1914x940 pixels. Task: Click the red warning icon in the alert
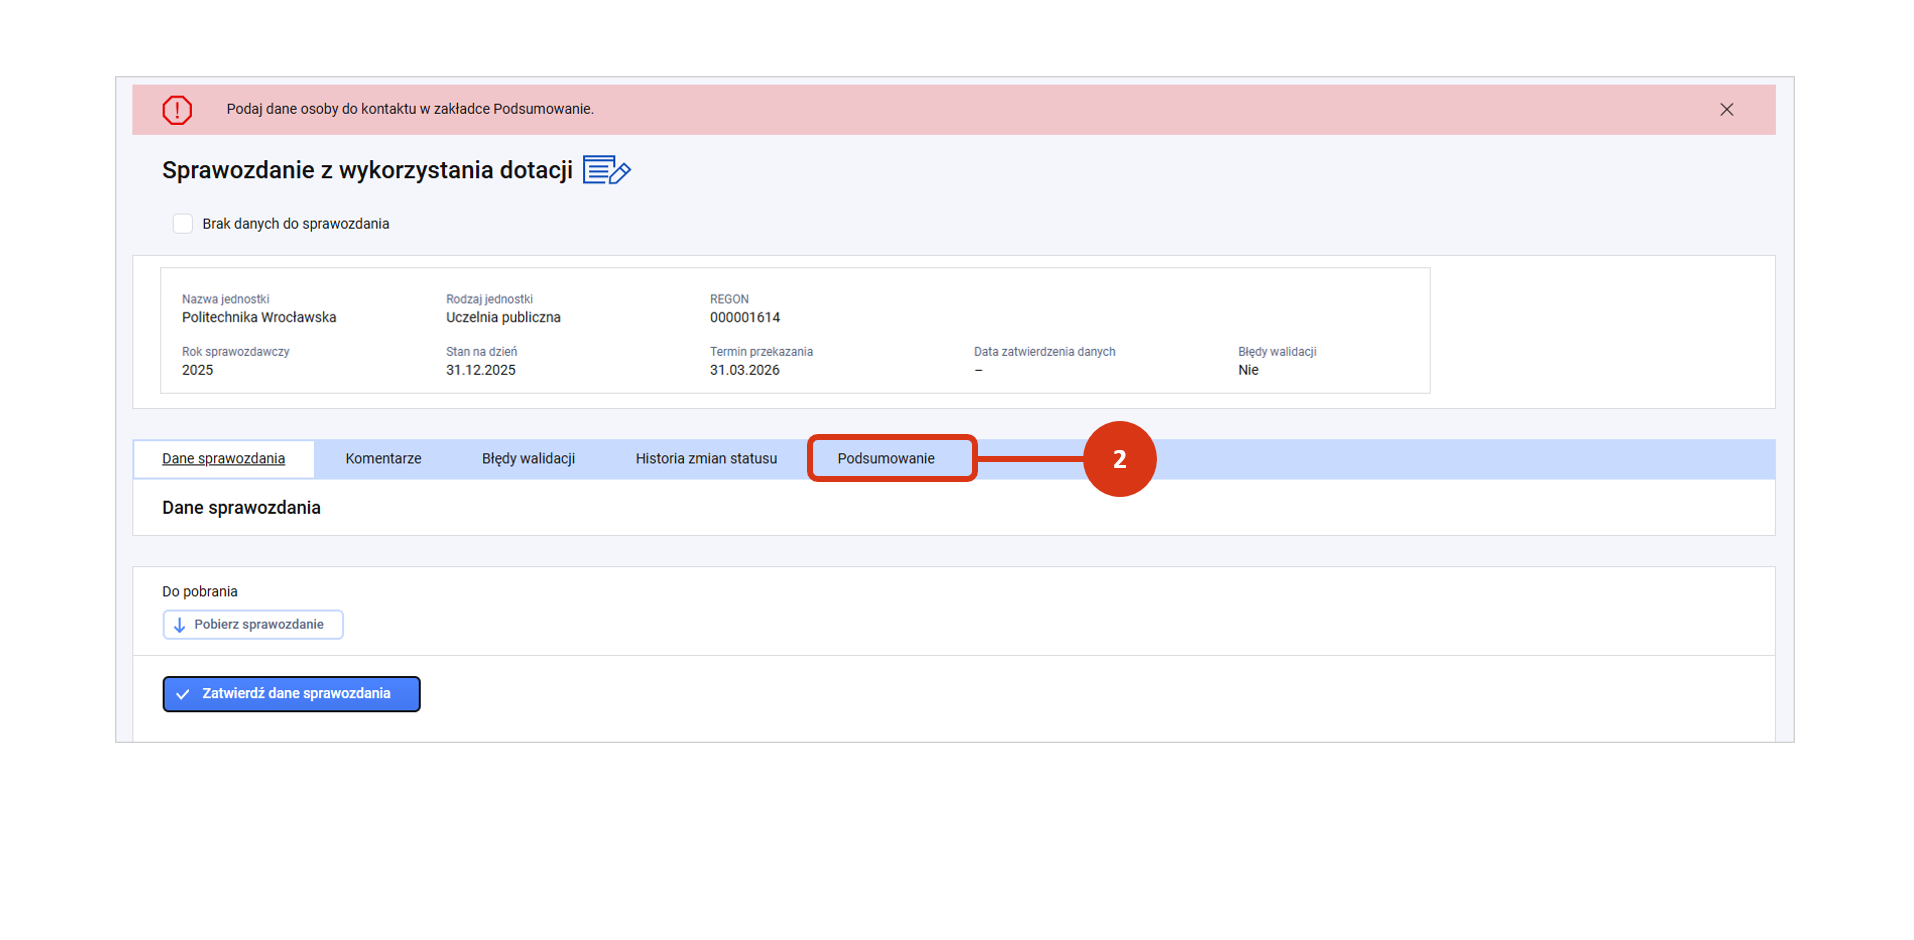(x=177, y=110)
